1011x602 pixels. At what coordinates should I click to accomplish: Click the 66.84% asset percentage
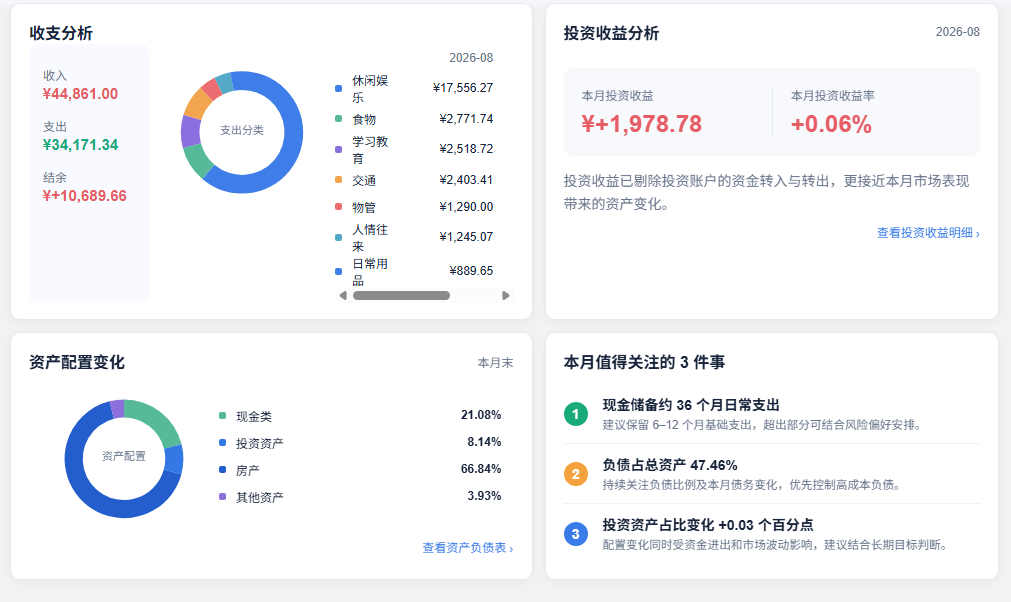[x=481, y=469]
